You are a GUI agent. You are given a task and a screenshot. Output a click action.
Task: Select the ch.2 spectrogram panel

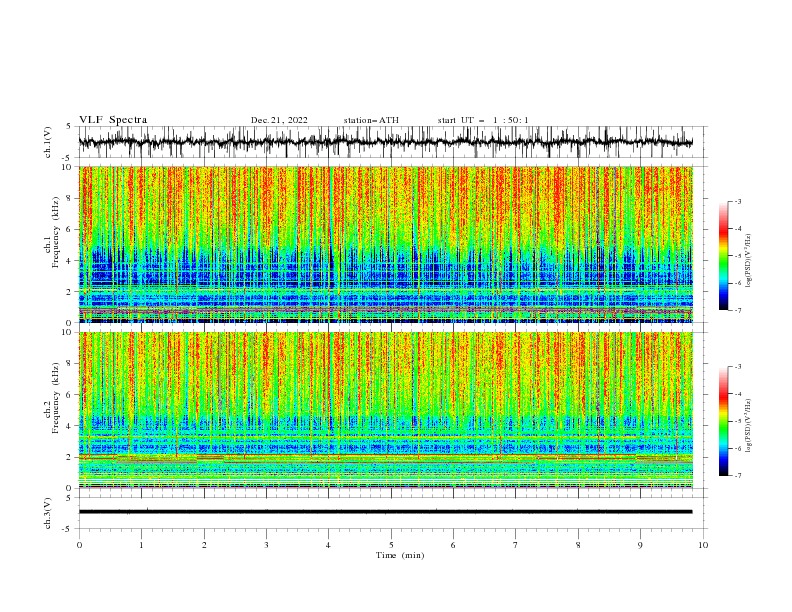386,410
